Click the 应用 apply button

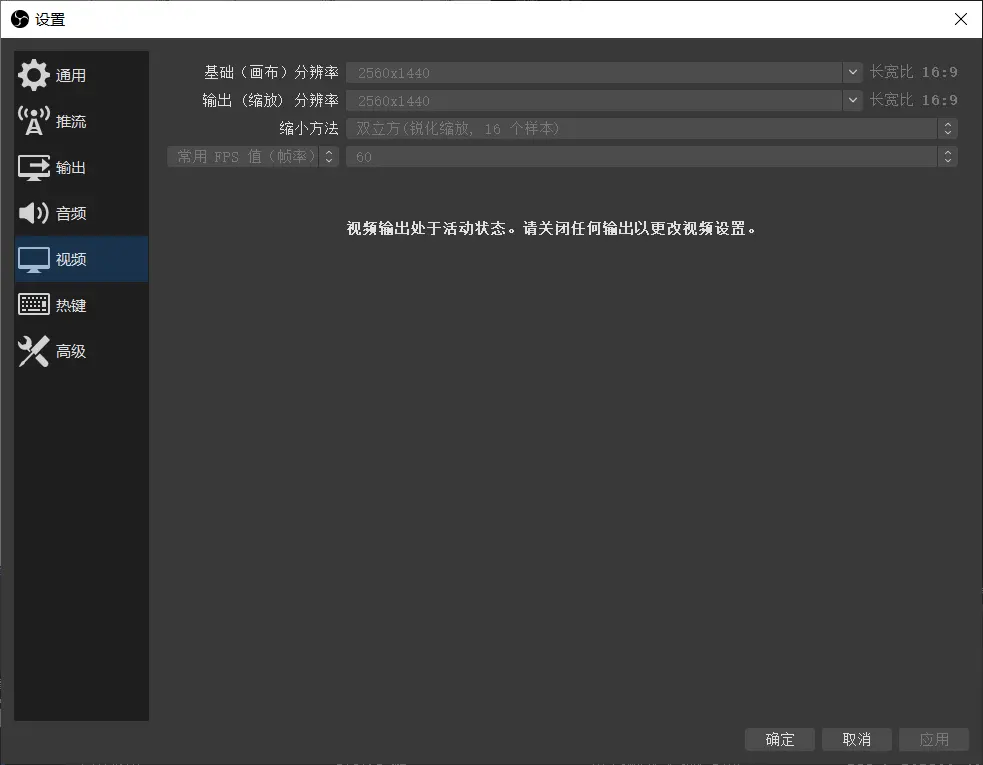pos(933,740)
